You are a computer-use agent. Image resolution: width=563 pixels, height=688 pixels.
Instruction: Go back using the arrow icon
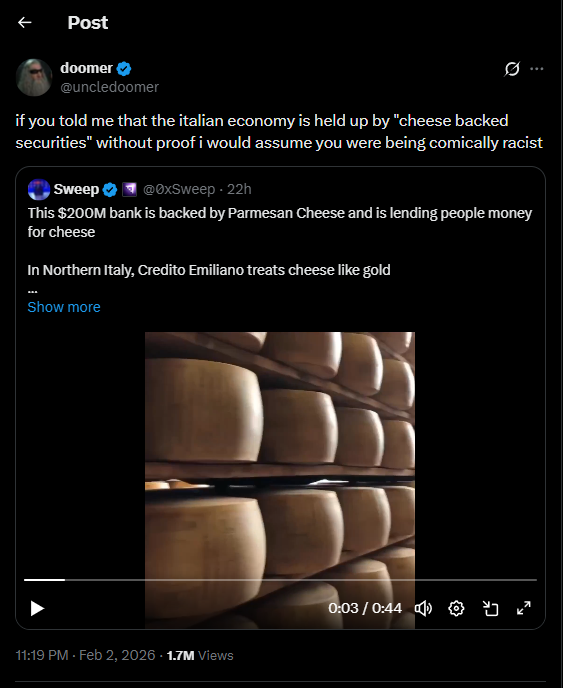coord(25,22)
